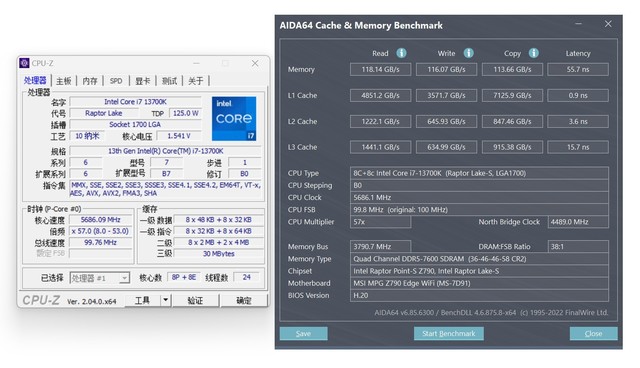640x368 pixels.
Task: Switch to the 内存 tab
Action: coord(90,81)
